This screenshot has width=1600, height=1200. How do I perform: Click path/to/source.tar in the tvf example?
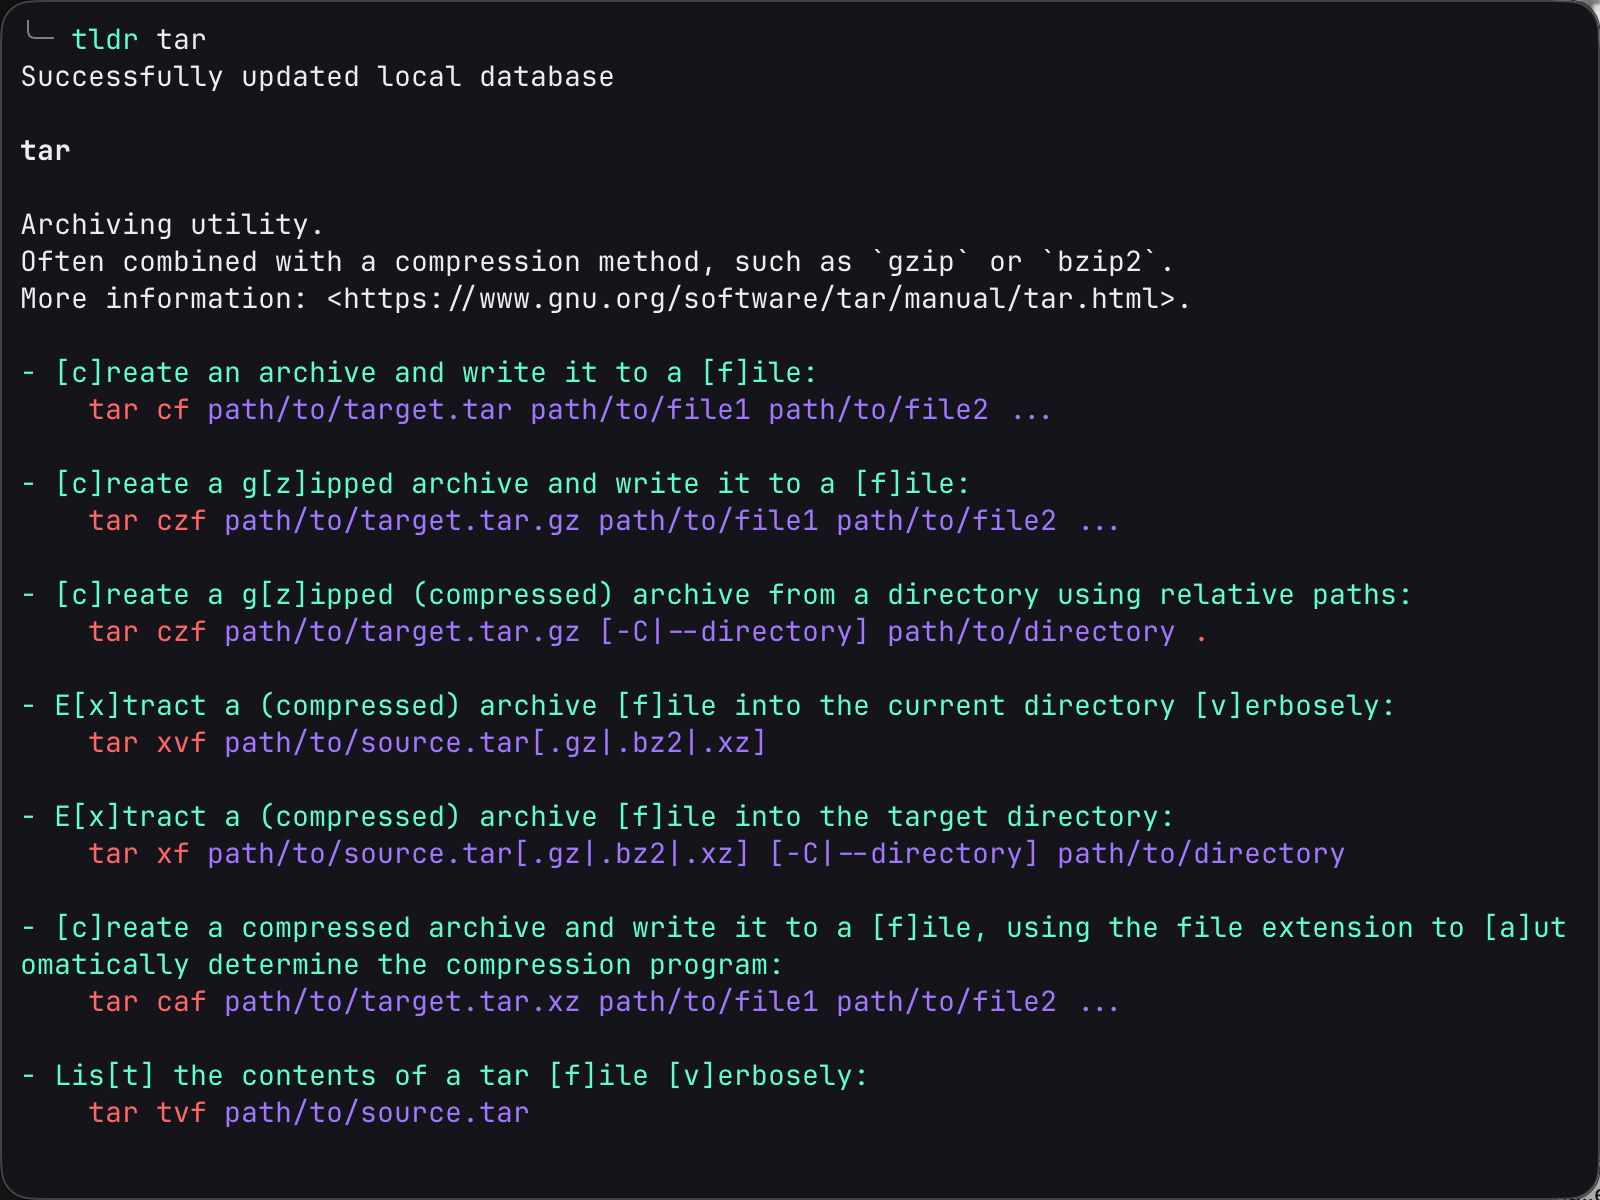point(376,1113)
